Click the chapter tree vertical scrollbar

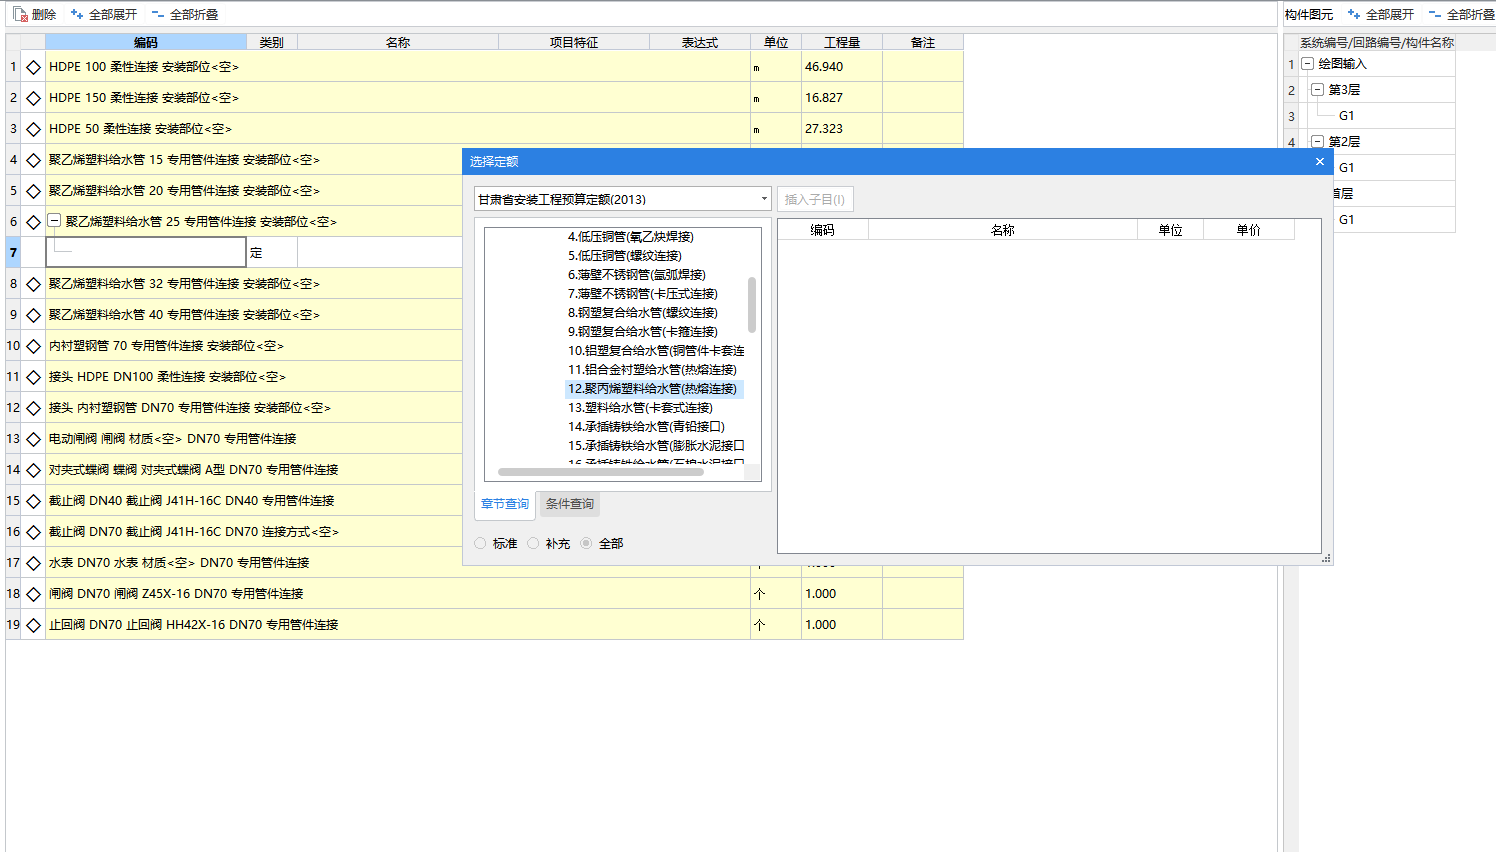point(752,305)
